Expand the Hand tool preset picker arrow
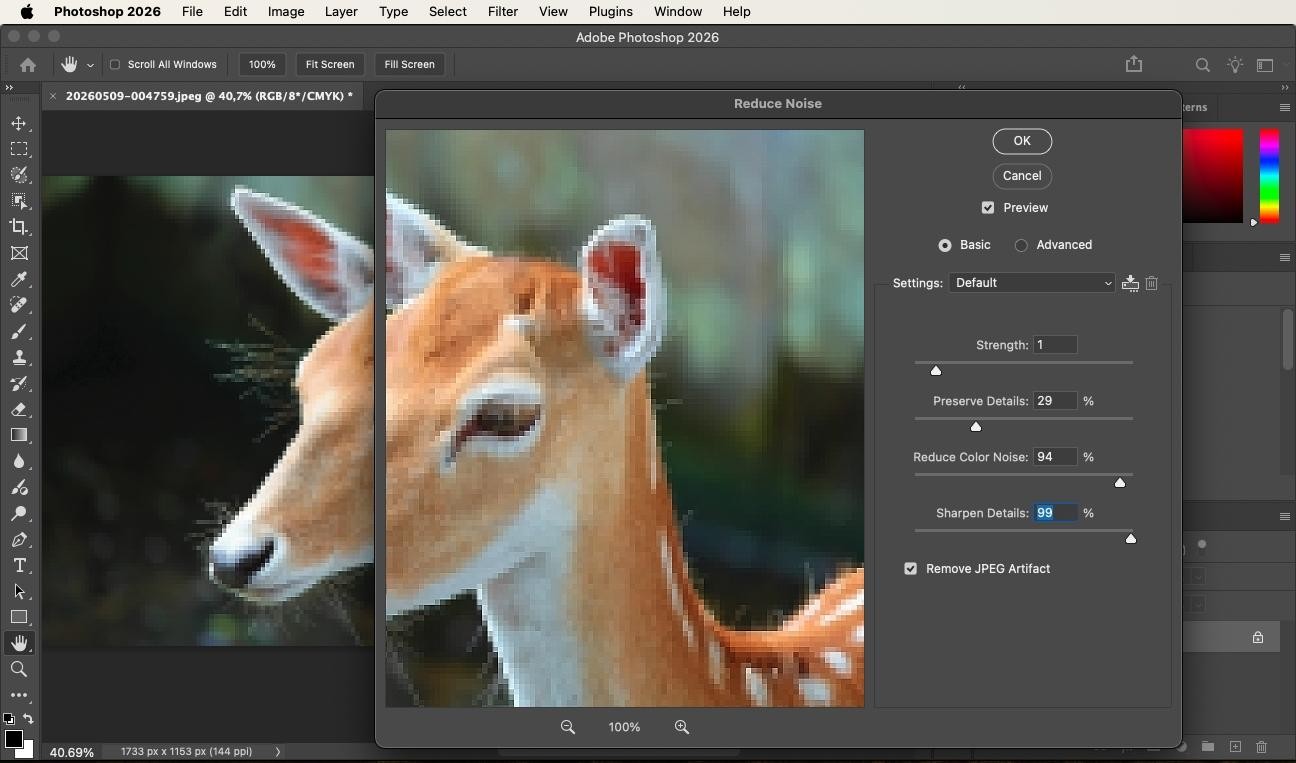The image size is (1296, 763). (90, 65)
